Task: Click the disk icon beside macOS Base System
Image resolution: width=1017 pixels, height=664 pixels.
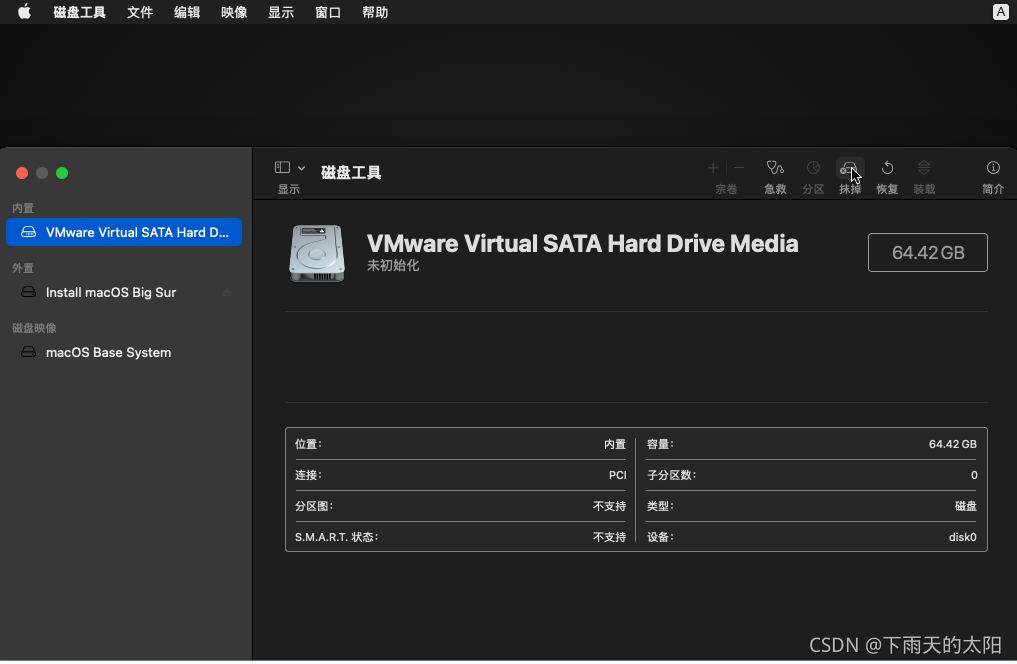Action: (x=29, y=352)
